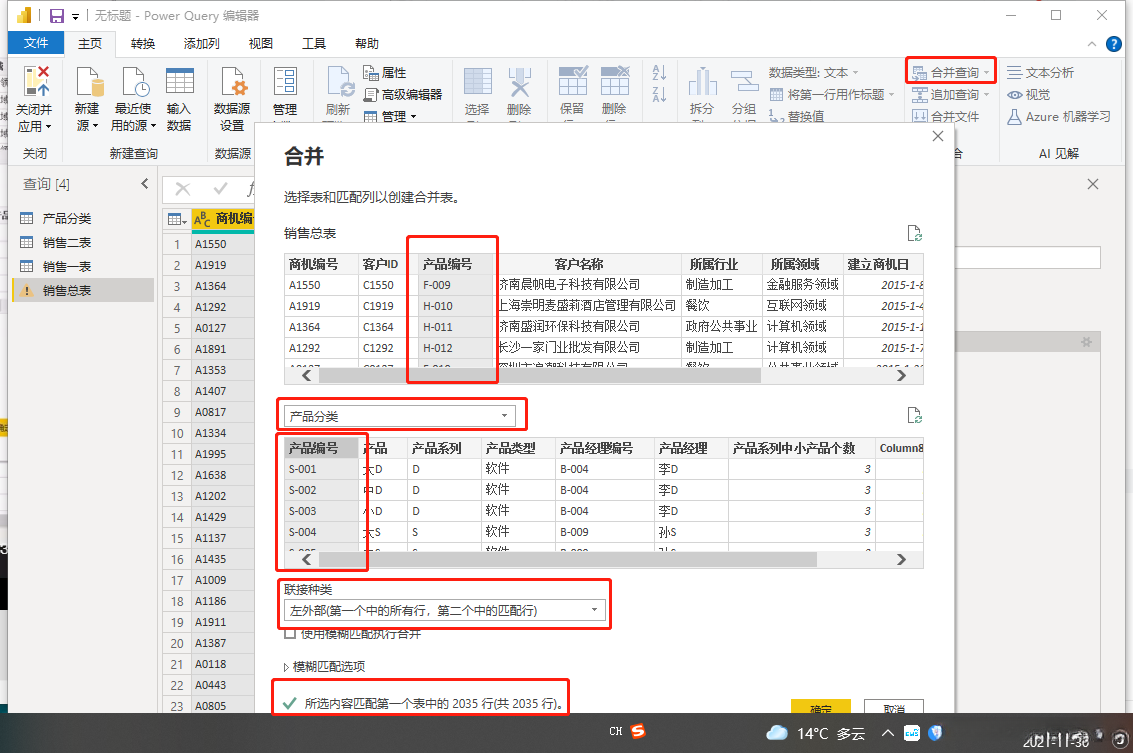Select the 销售一表 query in the list
This screenshot has height=753, width=1133.
[x=67, y=266]
